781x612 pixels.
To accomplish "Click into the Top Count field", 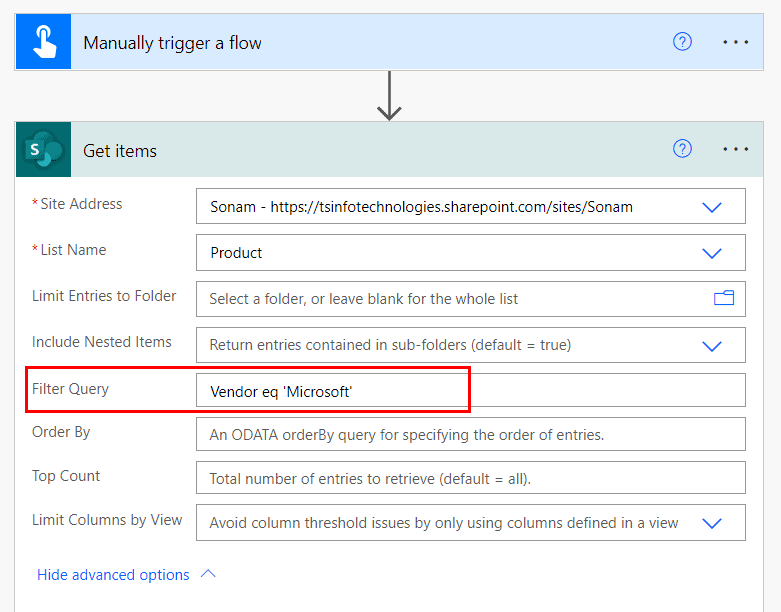I will (471, 478).
